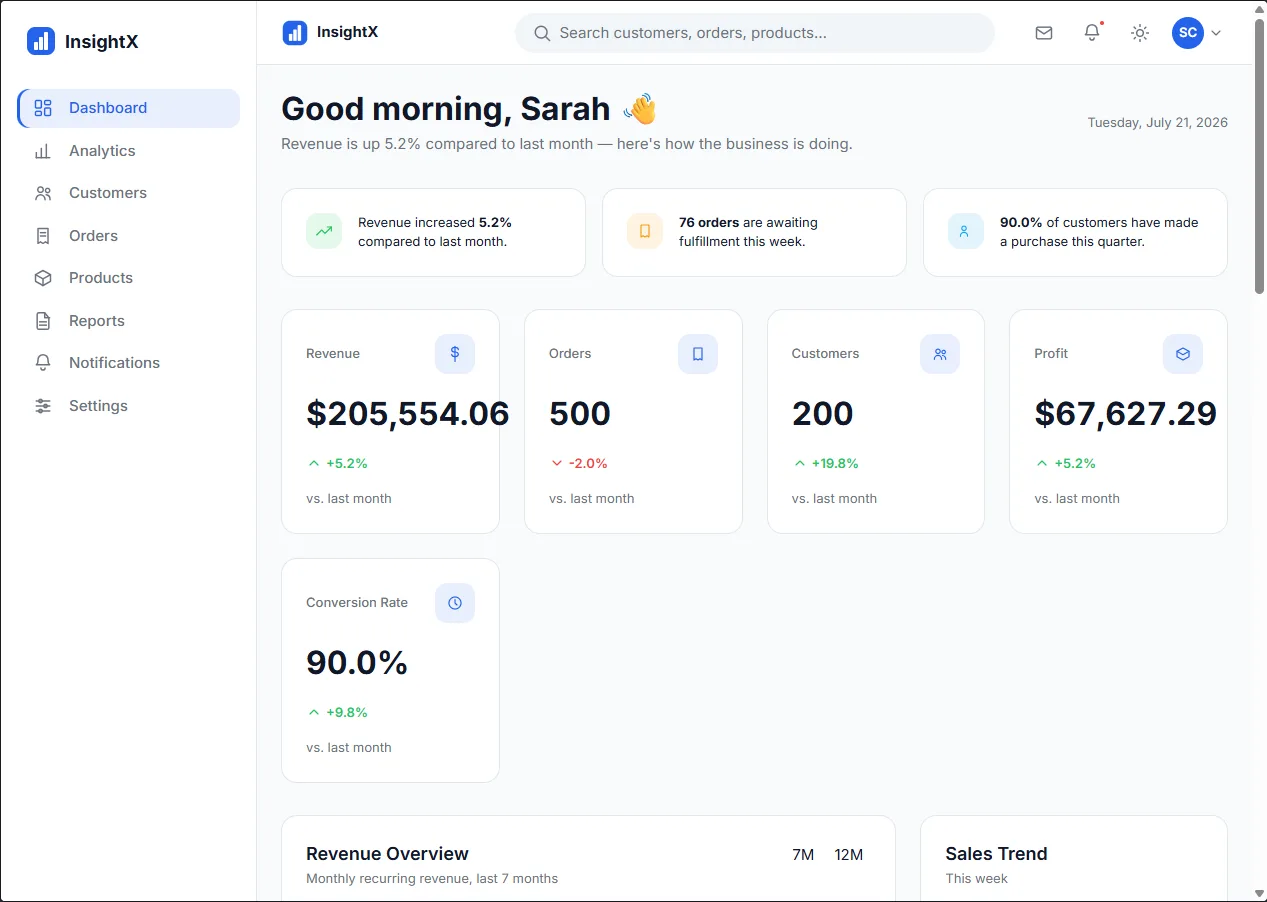
Task: Click the Analytics bar chart icon
Action: point(43,151)
